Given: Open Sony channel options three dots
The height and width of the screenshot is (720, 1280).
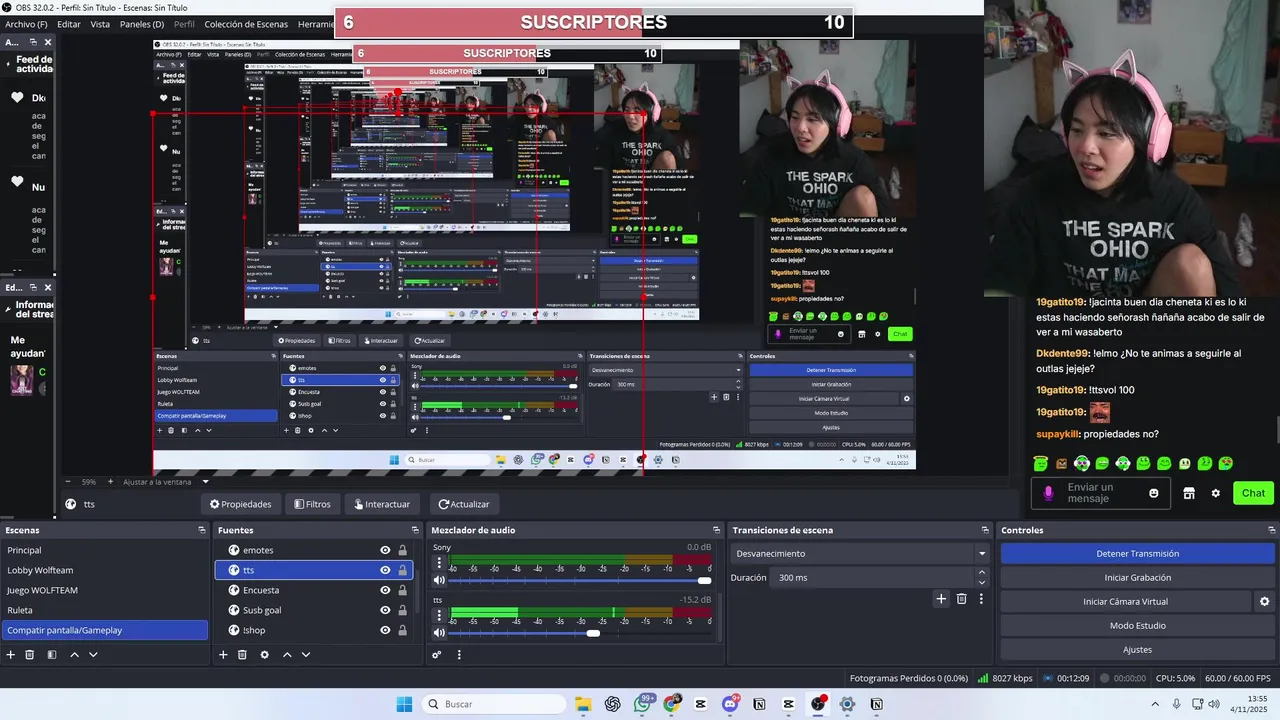Looking at the screenshot, I should [x=439, y=562].
